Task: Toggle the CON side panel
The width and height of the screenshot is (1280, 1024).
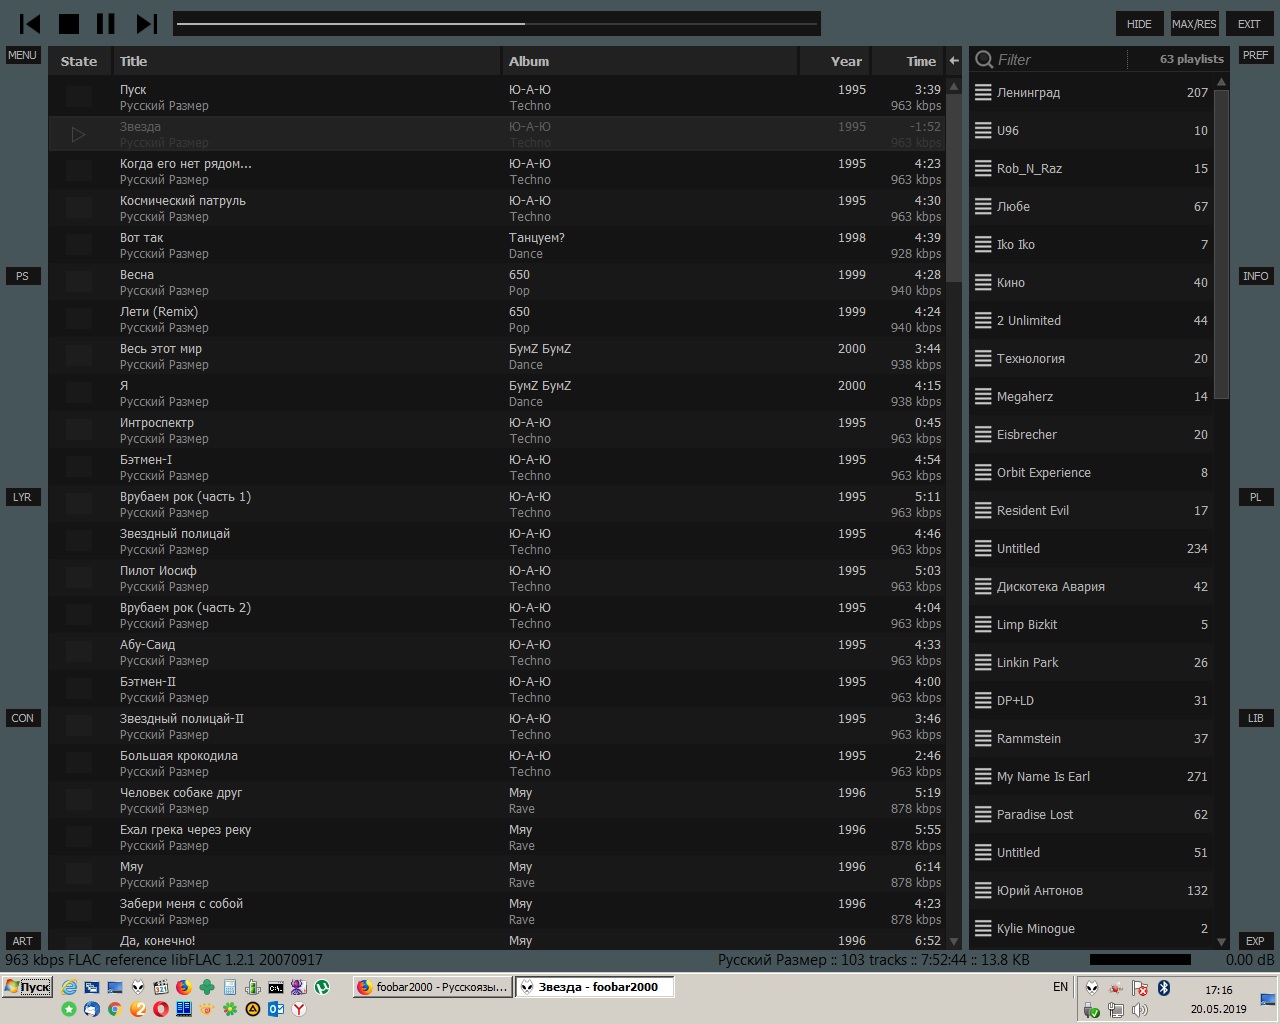Action: point(22,718)
